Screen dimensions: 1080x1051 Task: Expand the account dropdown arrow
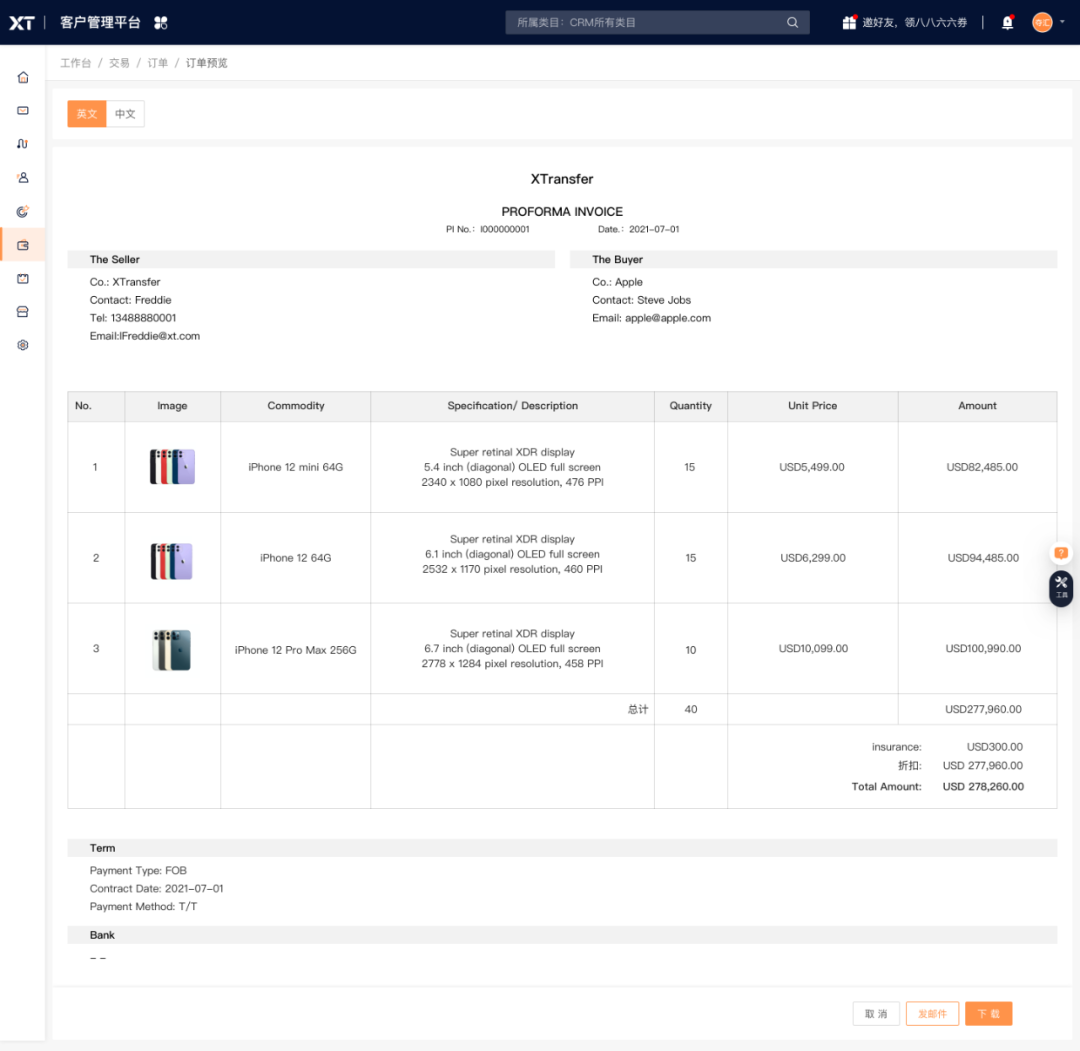tap(1062, 22)
